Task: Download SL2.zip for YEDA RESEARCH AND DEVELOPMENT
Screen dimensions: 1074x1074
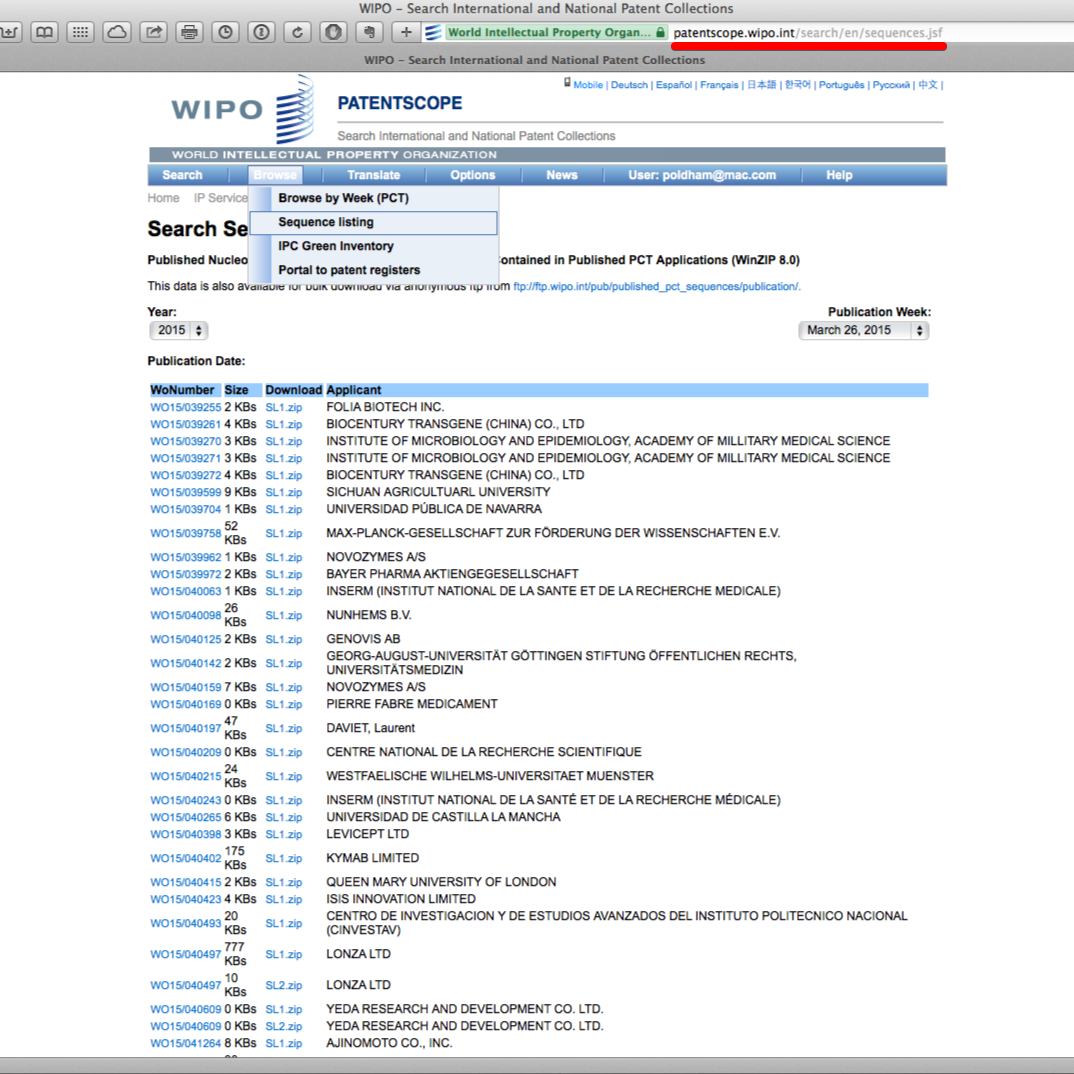Action: coord(284,1027)
